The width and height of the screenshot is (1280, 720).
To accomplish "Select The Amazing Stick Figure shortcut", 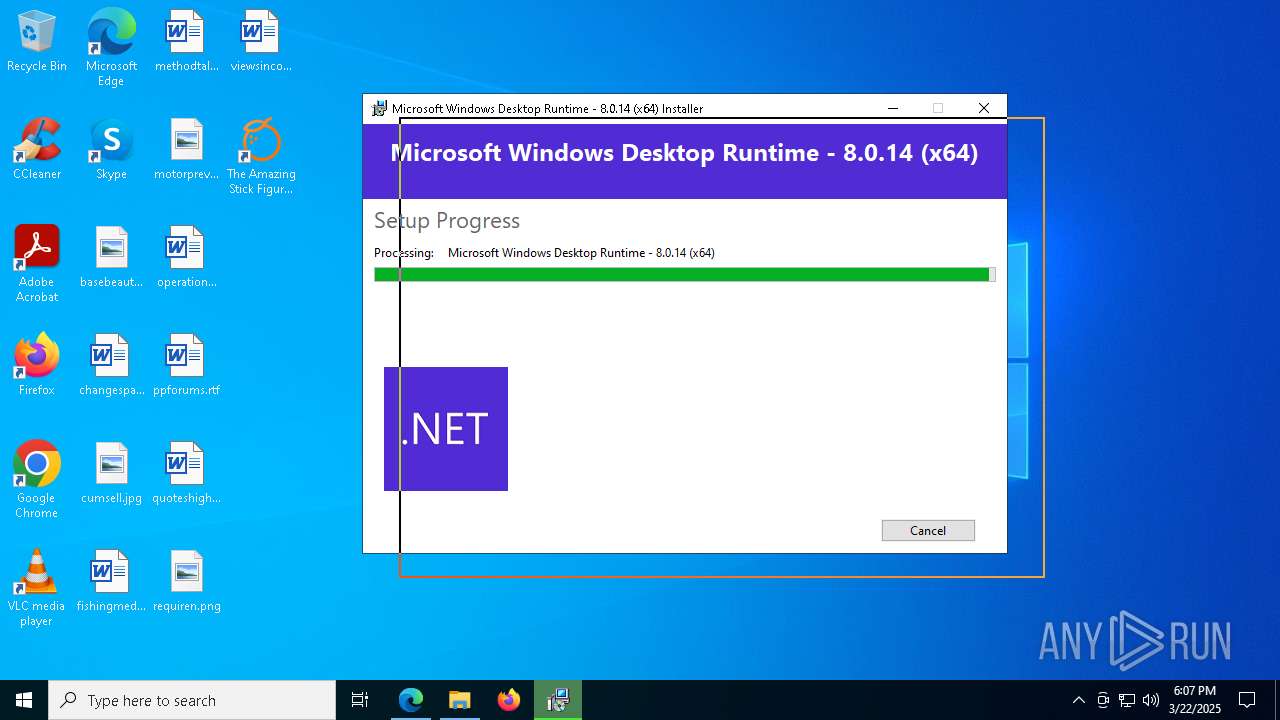I will [x=261, y=157].
